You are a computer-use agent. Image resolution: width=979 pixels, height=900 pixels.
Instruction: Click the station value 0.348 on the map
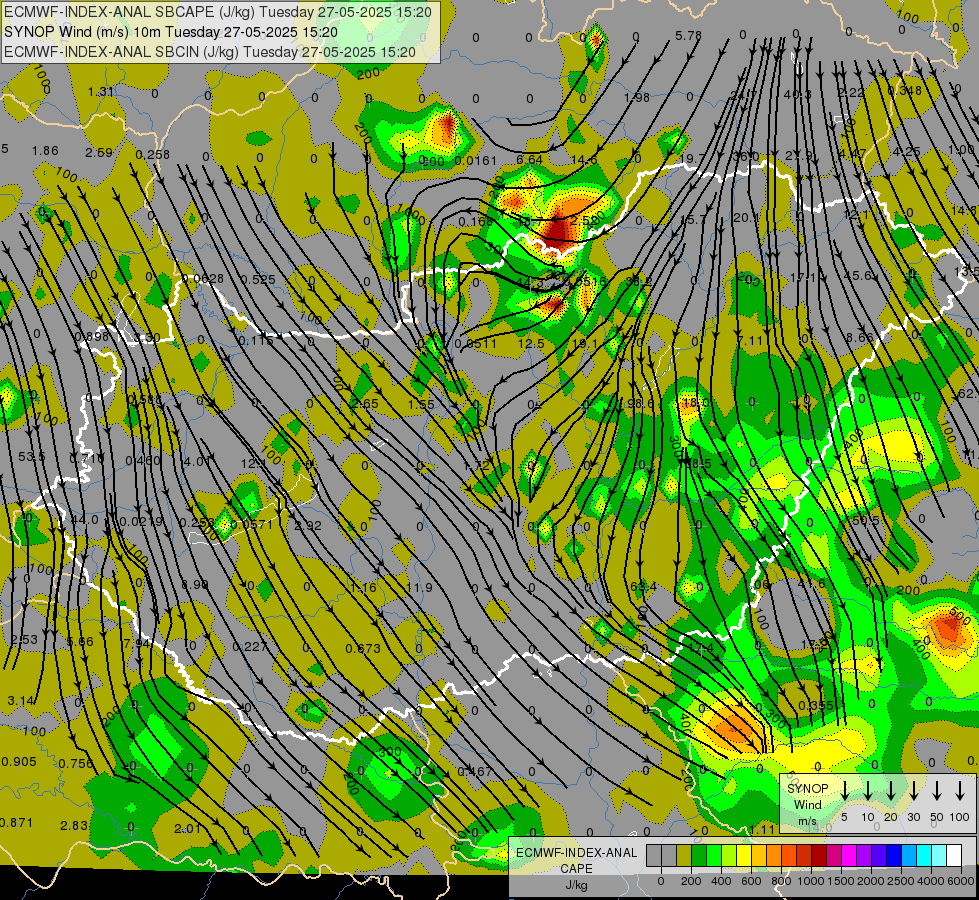pos(904,91)
